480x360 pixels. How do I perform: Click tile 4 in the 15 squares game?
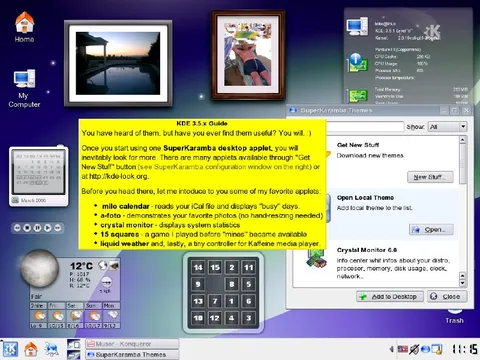pyautogui.click(x=232, y=318)
